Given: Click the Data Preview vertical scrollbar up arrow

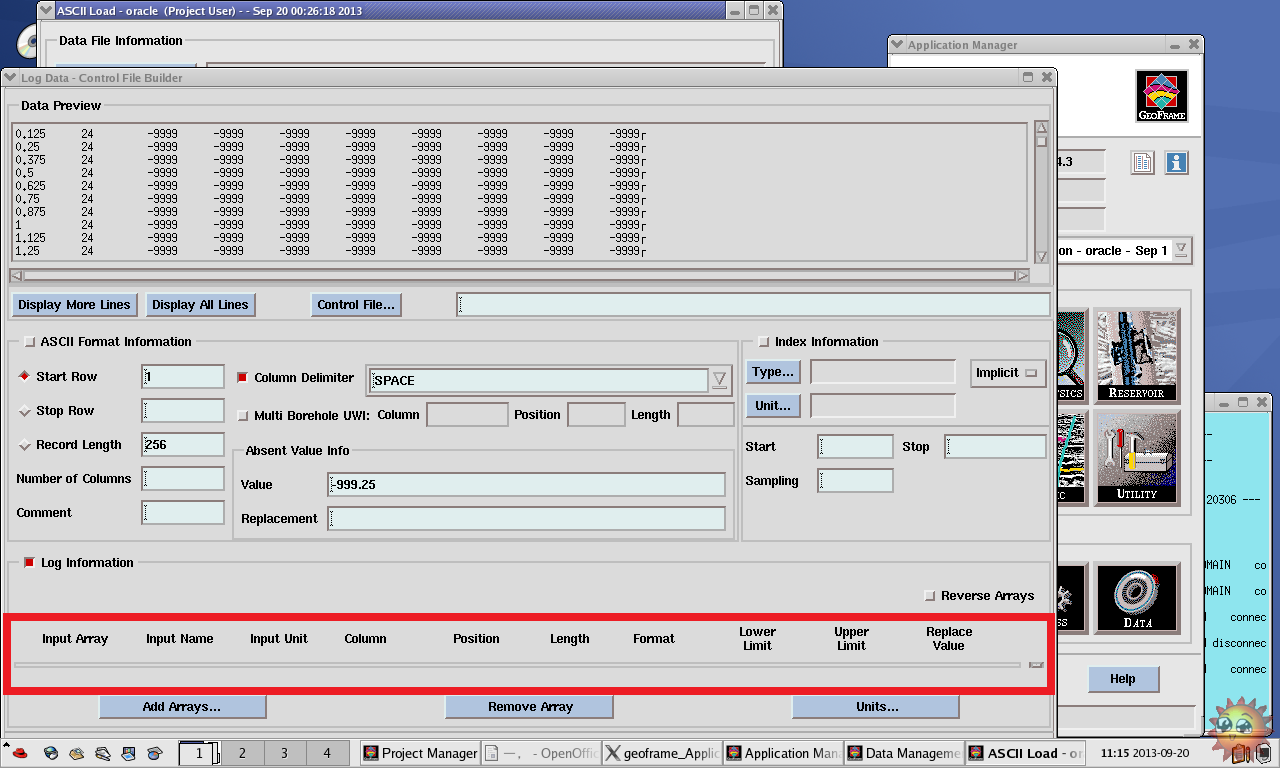Looking at the screenshot, I should coord(1041,128).
